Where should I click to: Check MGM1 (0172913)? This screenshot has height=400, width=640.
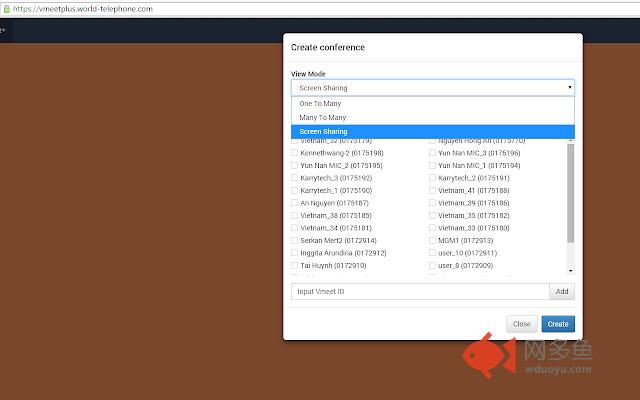[x=432, y=240]
